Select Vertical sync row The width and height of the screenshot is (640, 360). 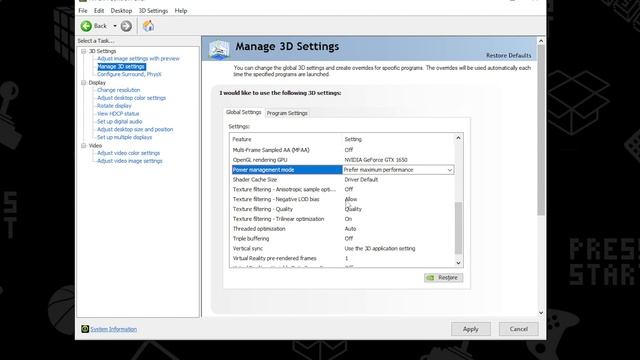coord(343,249)
